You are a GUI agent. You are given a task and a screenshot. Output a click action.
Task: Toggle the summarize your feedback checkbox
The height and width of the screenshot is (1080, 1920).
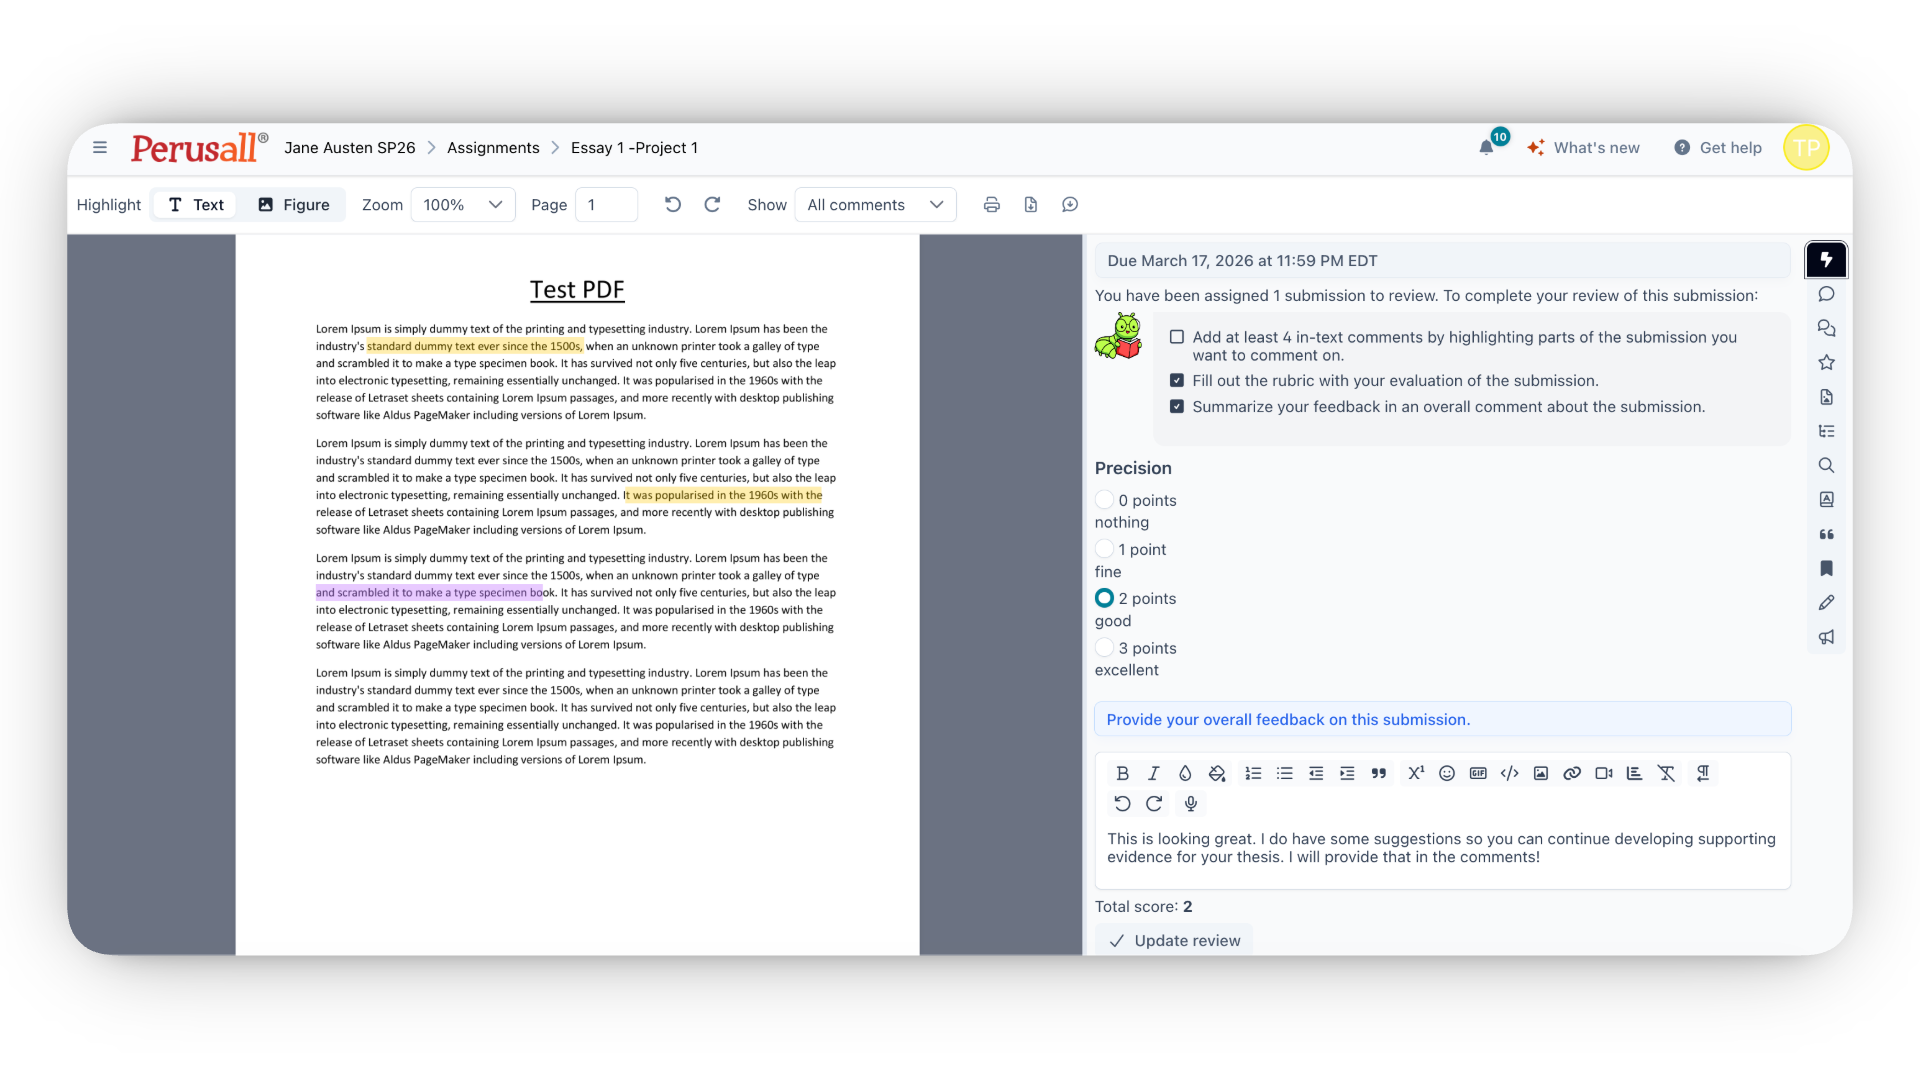point(1177,407)
